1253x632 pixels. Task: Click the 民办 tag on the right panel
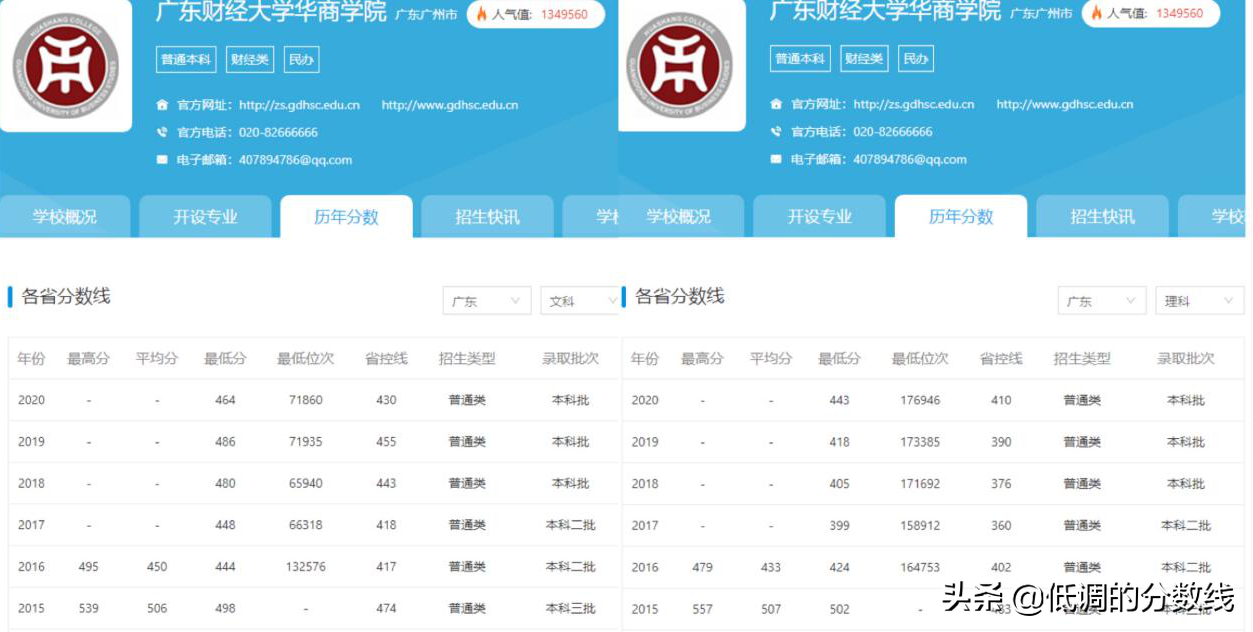pyautogui.click(x=915, y=58)
